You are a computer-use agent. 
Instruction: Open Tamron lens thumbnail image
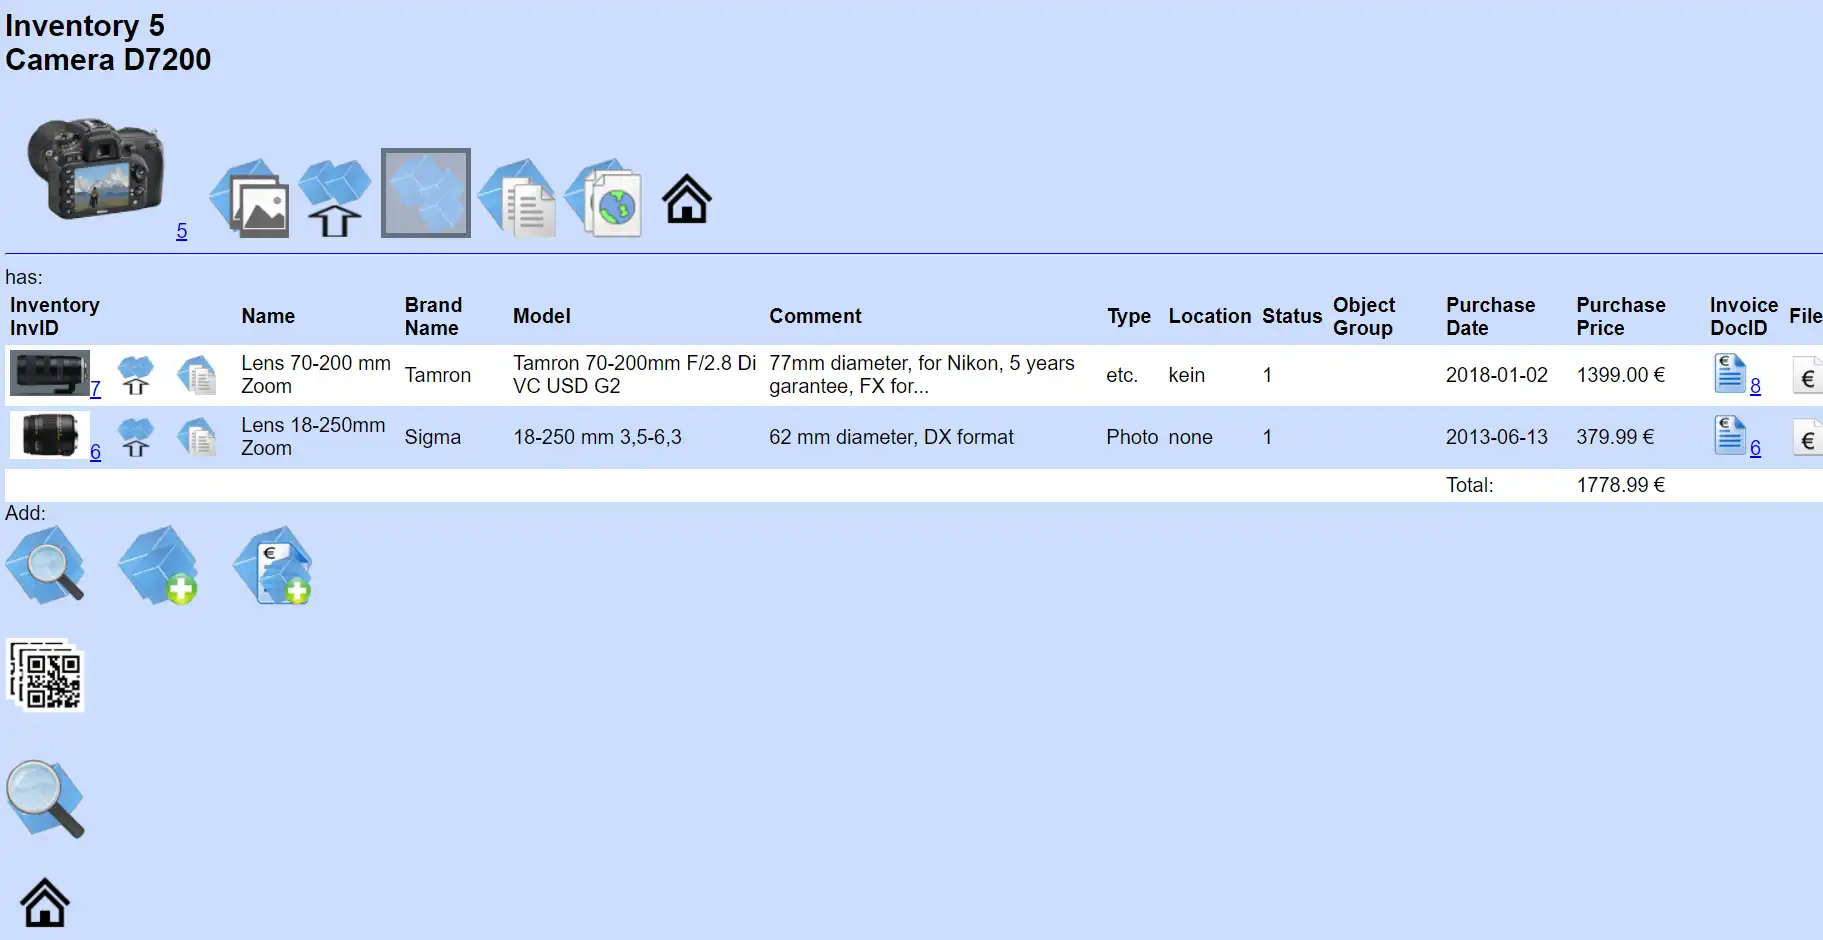pos(49,373)
